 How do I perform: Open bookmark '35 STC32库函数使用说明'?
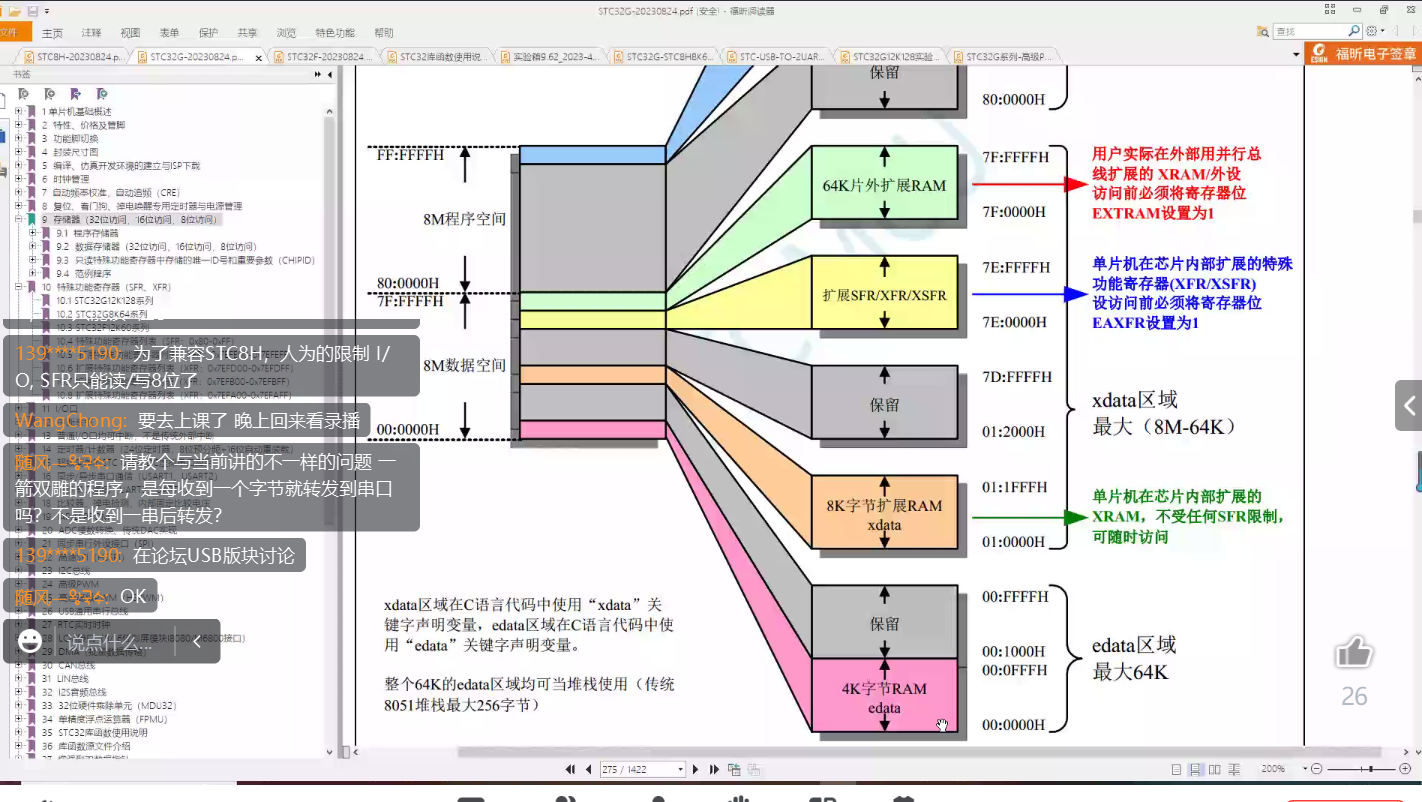(x=94, y=732)
